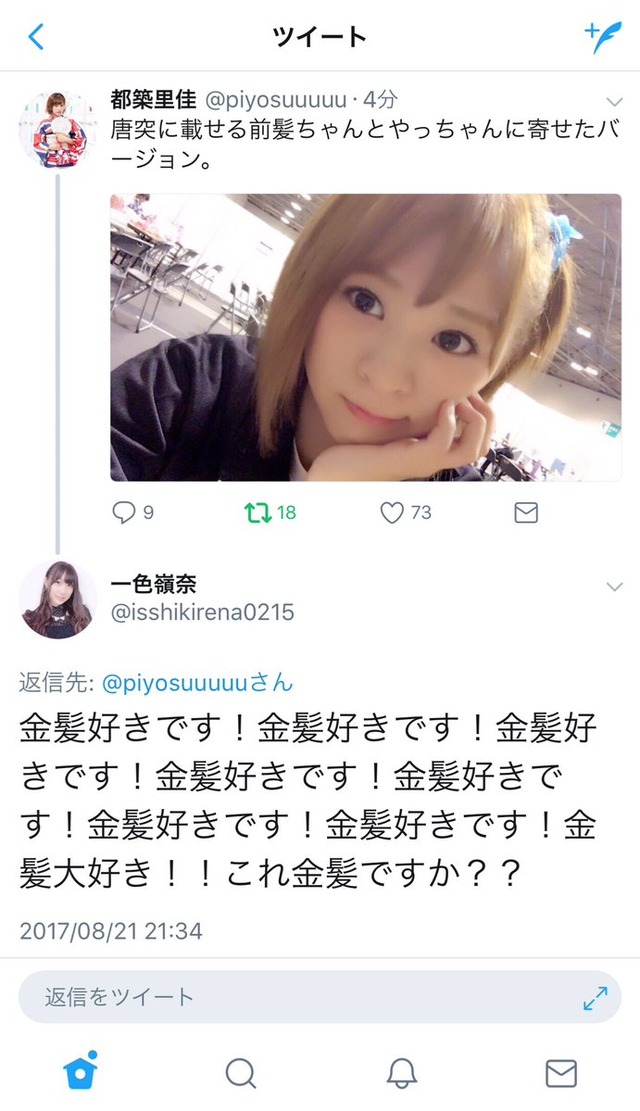Retweet using the green arrows icon
The image size is (640, 1111).
258,512
